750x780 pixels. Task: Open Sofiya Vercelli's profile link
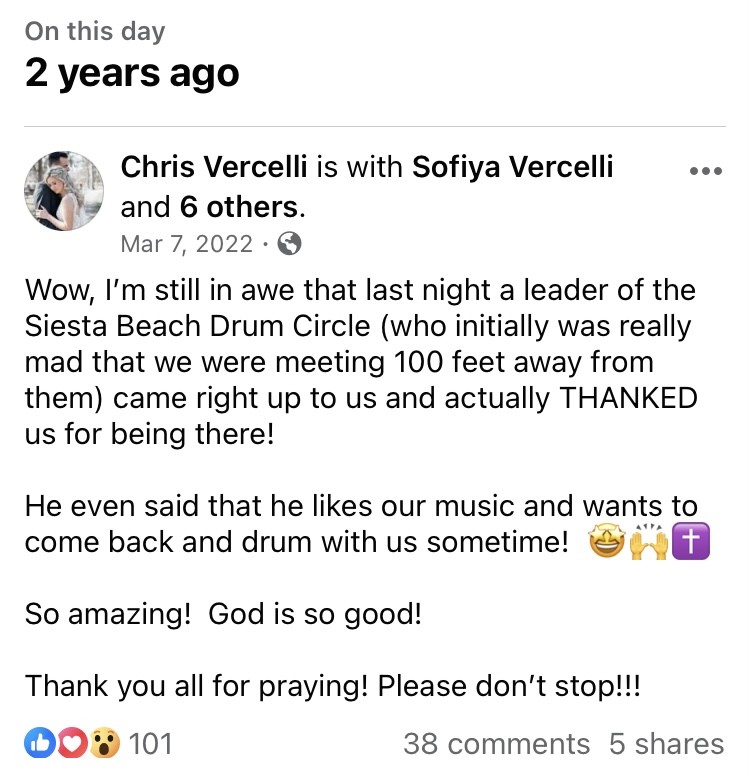tap(512, 166)
